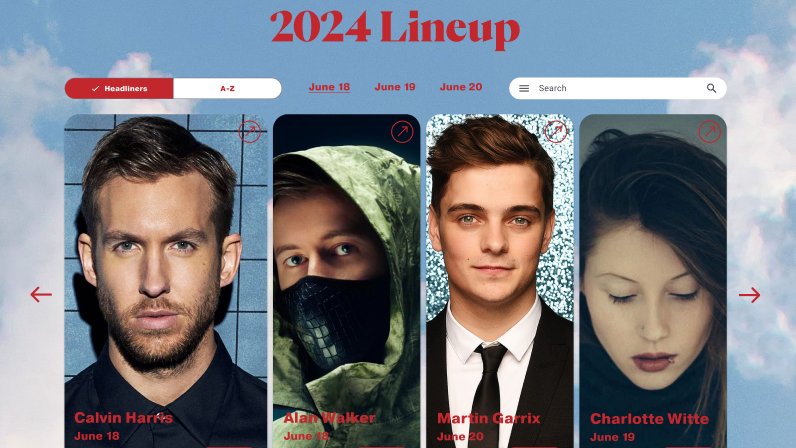Image resolution: width=796 pixels, height=448 pixels.
Task: Click the magnifying glass search icon
Action: coord(711,88)
